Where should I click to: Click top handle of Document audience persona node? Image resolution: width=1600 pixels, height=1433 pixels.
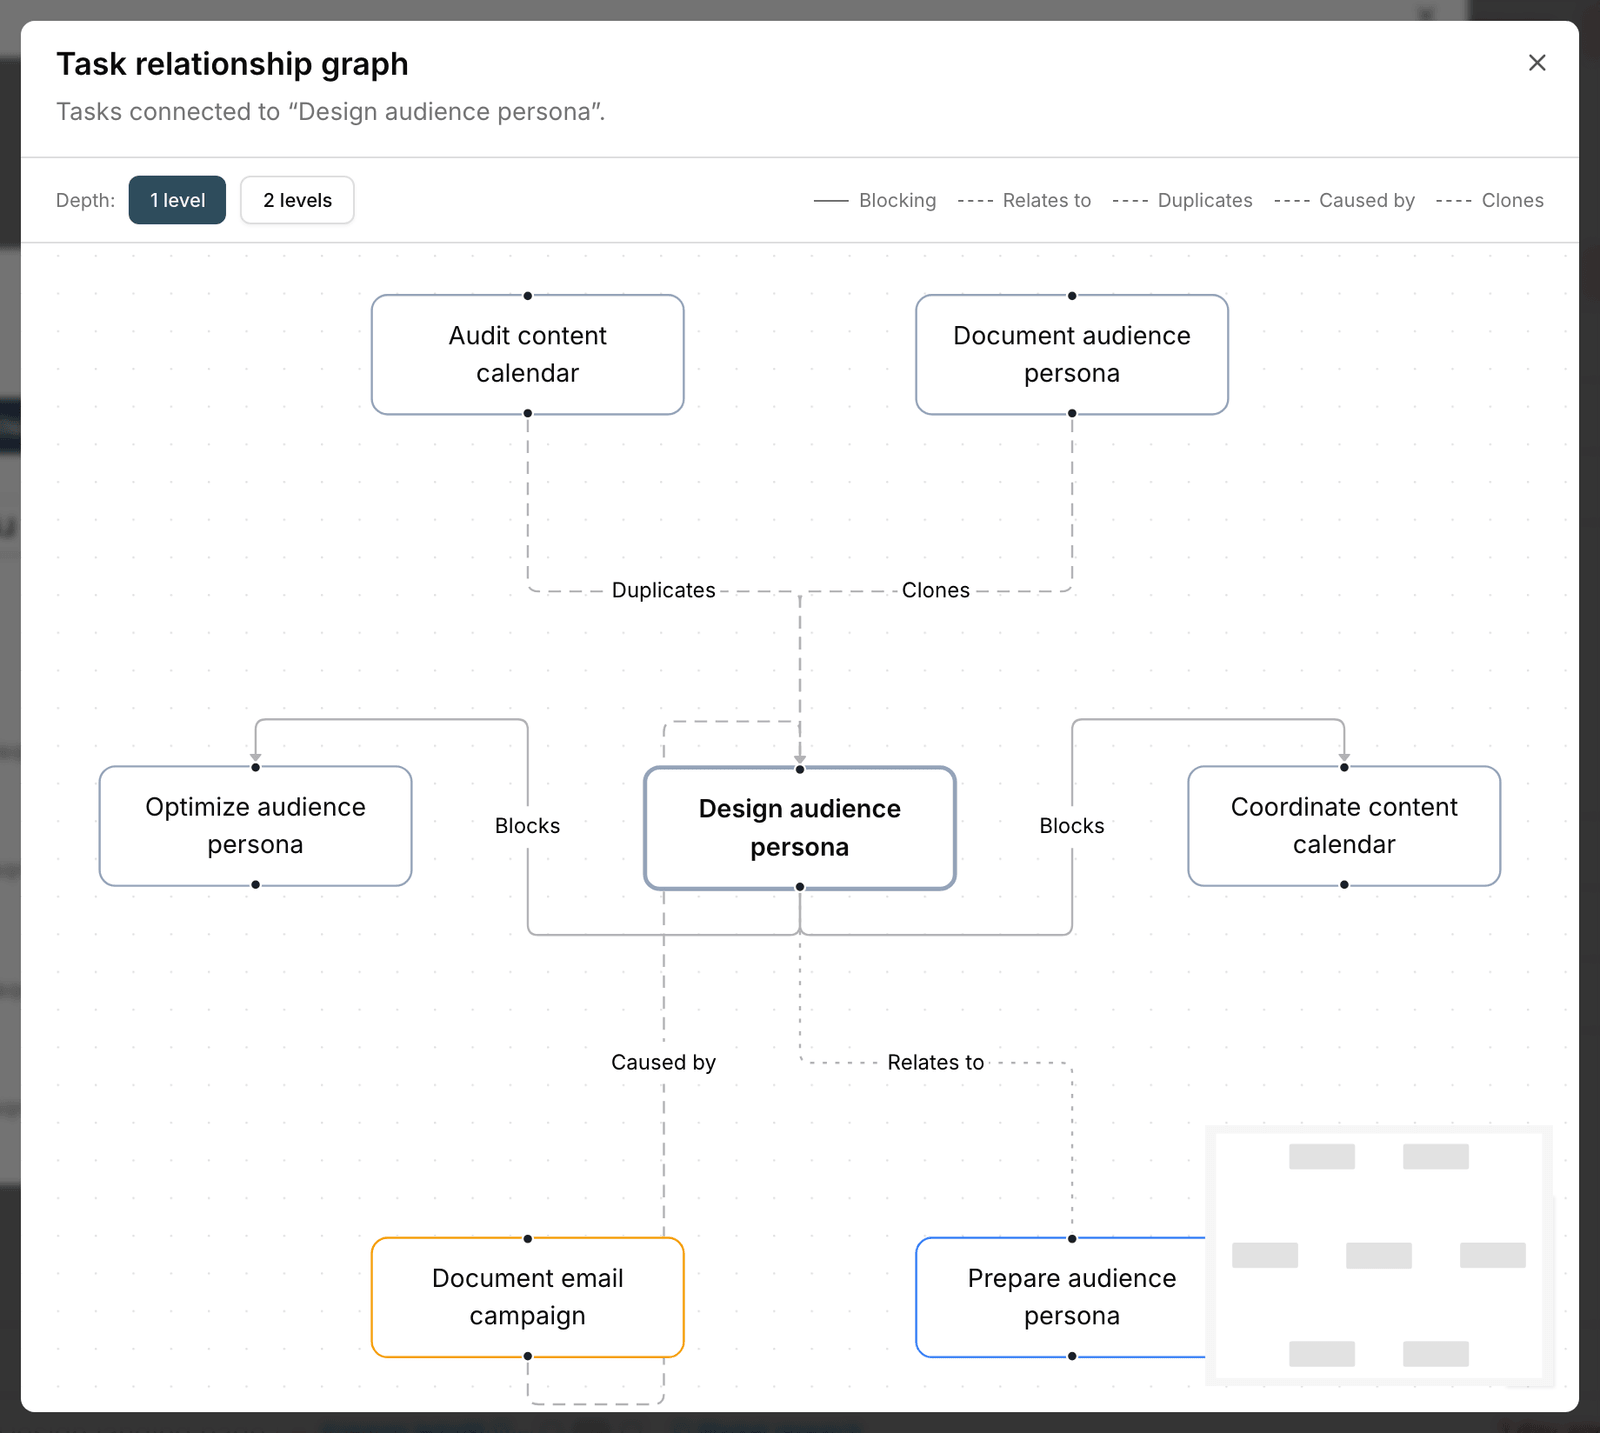pos(1072,296)
